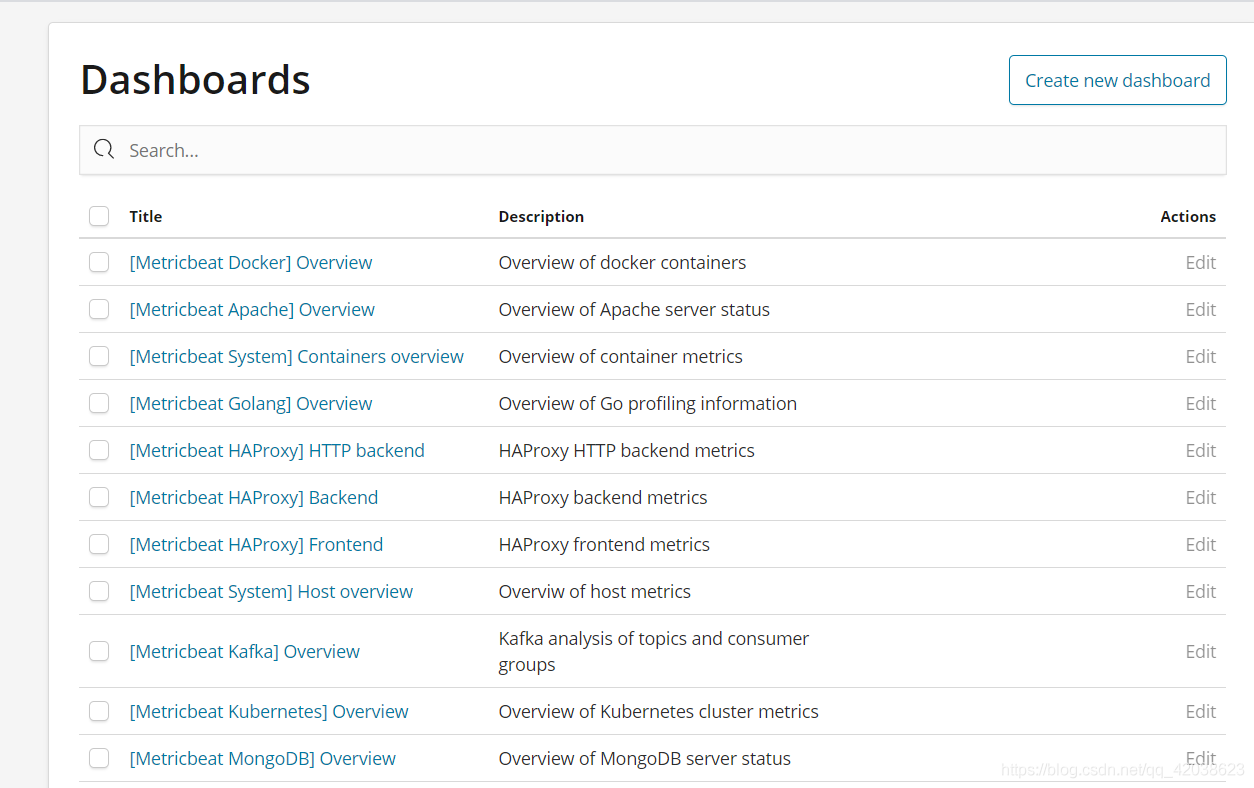The height and width of the screenshot is (788, 1254).
Task: Edit the HAProxy Backend dashboard
Action: coord(1200,497)
